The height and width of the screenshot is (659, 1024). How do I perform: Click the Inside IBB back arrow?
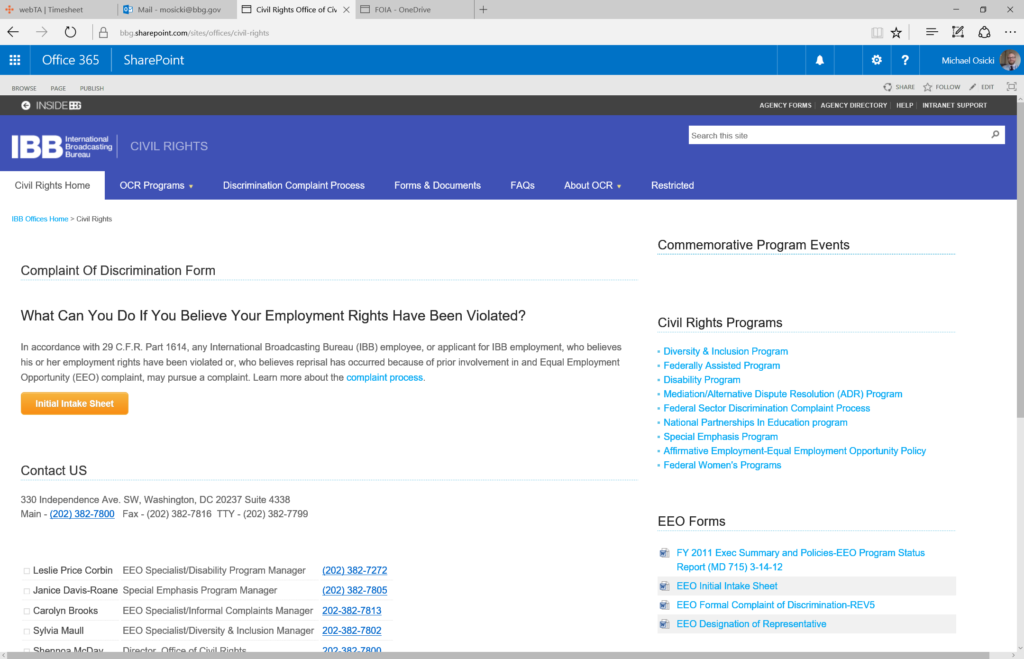coord(26,105)
